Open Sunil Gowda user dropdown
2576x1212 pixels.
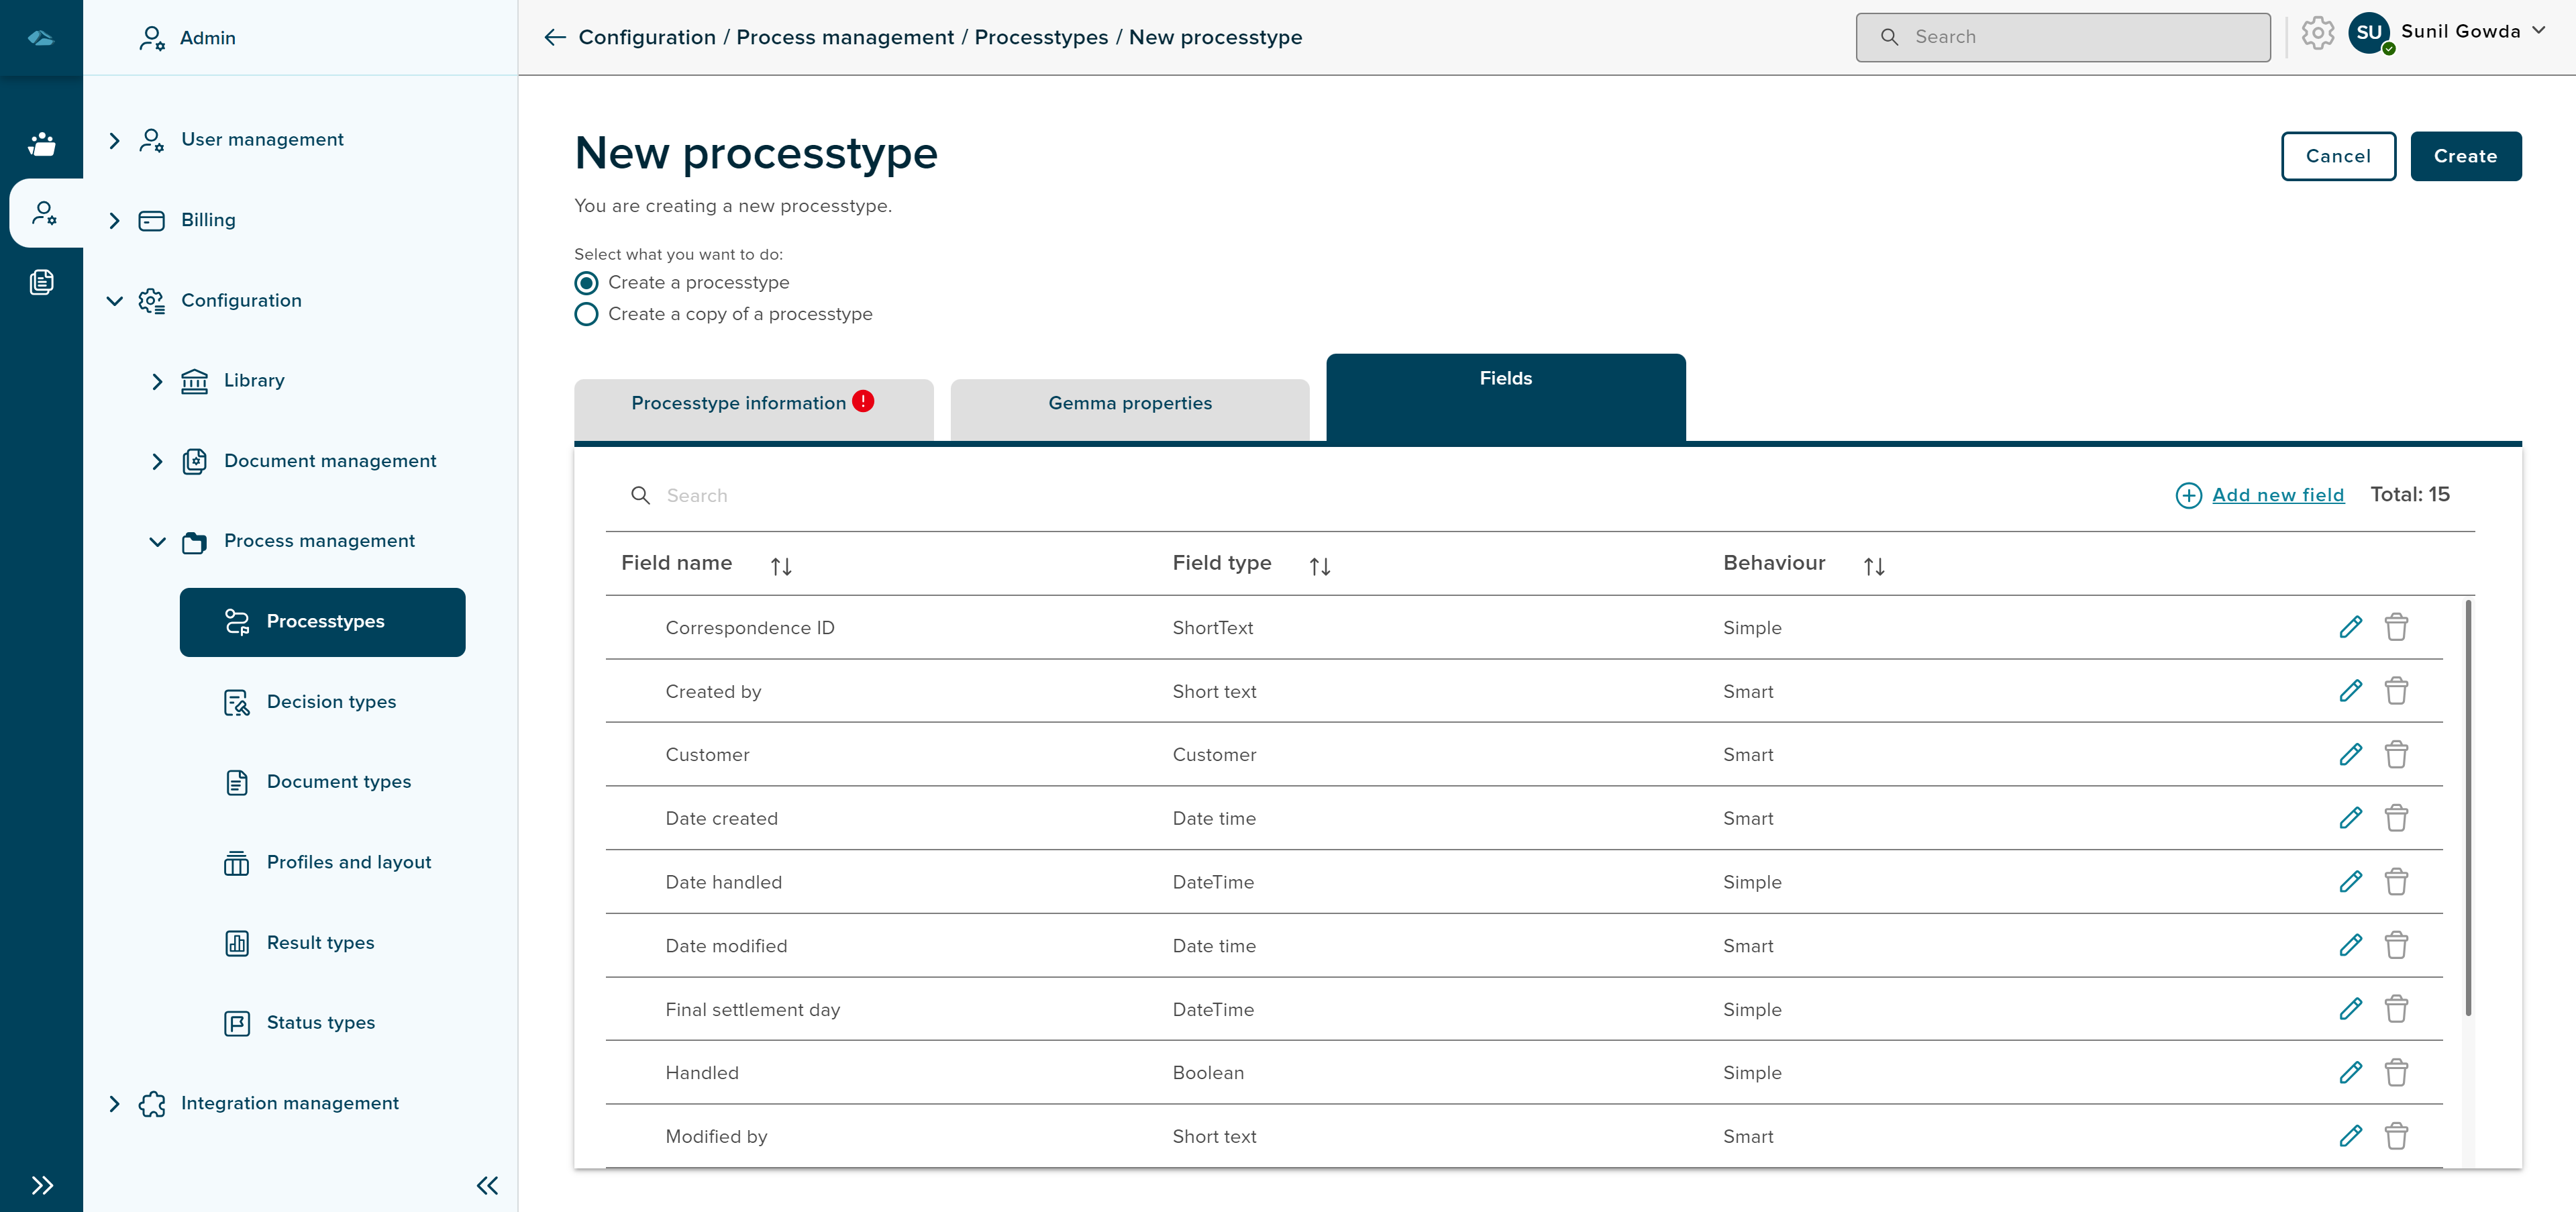tap(2539, 31)
